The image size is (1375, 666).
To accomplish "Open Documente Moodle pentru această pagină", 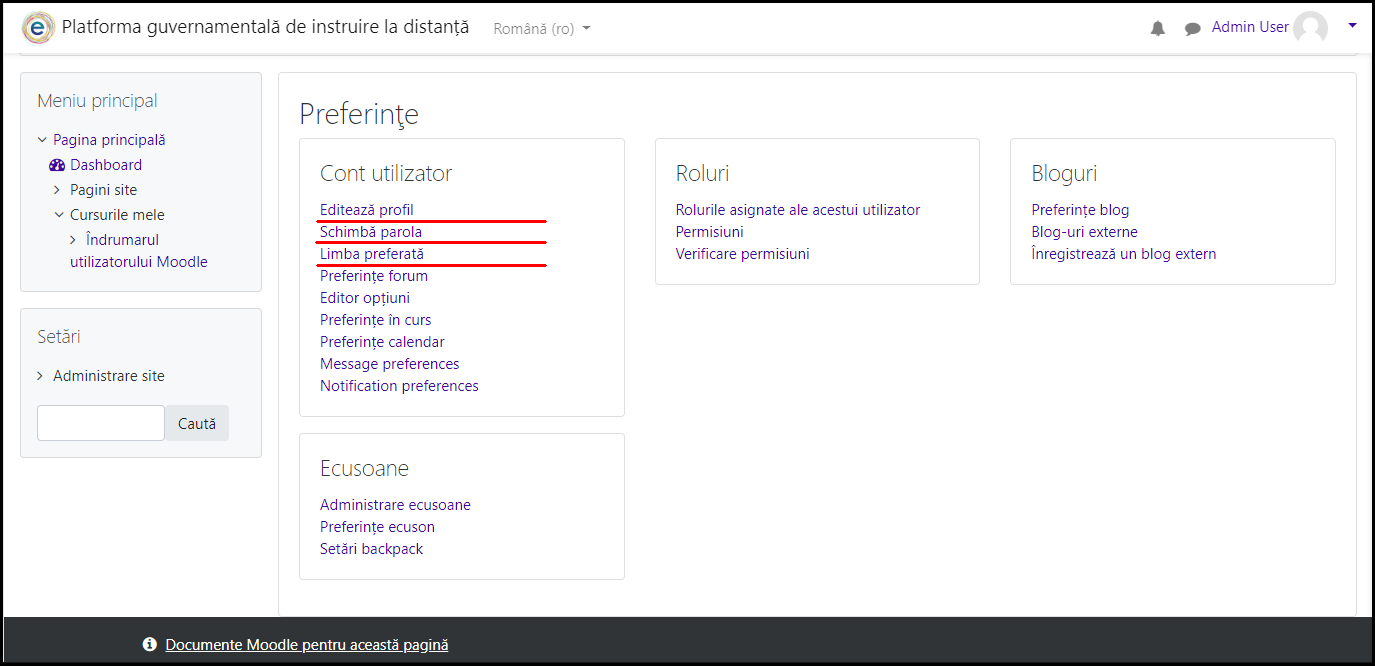I will pos(307,645).
